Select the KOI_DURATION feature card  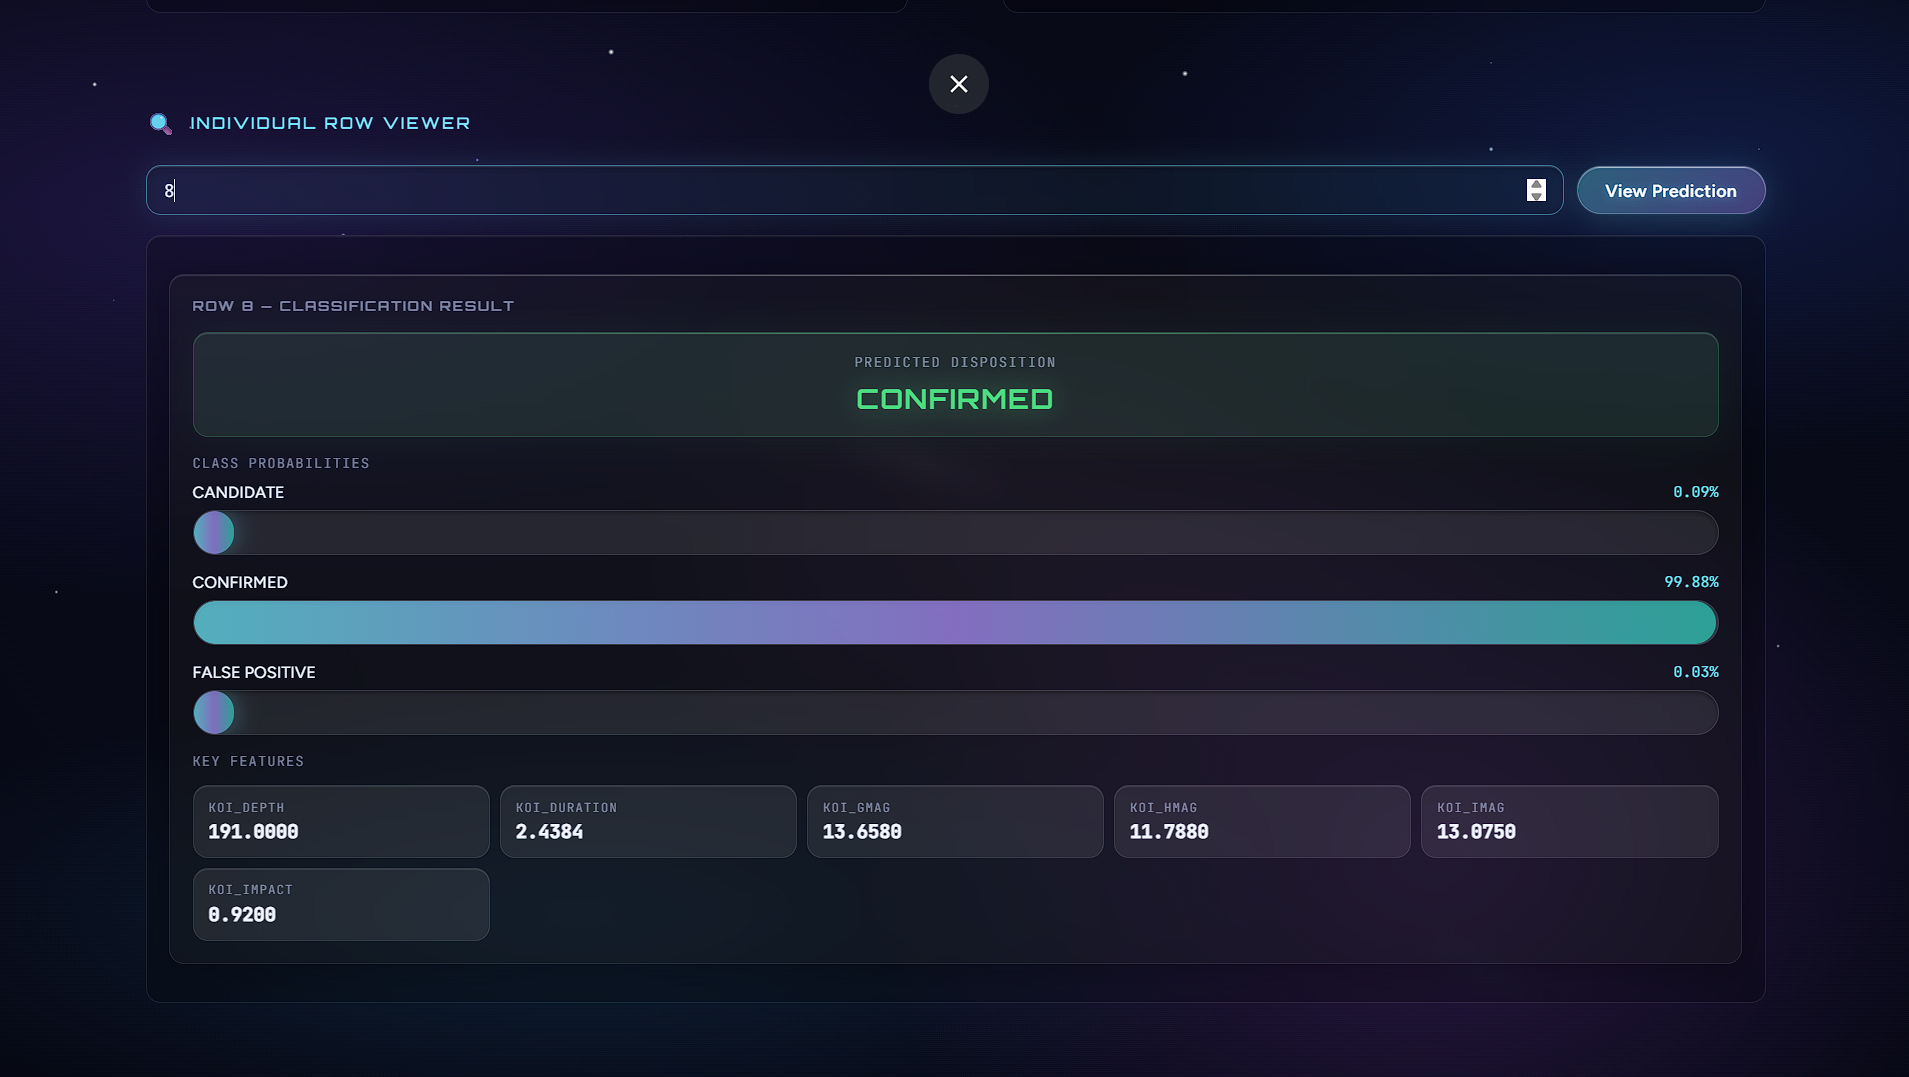click(648, 821)
